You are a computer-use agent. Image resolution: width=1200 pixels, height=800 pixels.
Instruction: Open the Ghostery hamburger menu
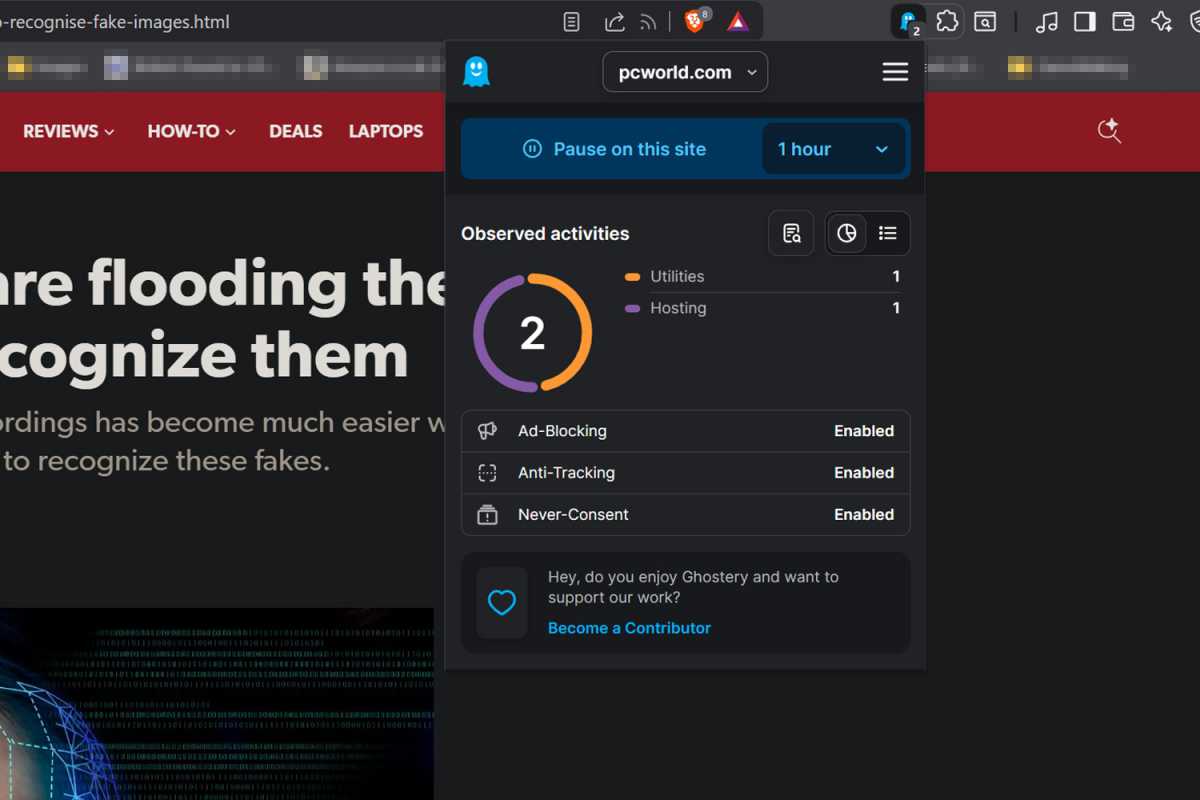tap(895, 72)
